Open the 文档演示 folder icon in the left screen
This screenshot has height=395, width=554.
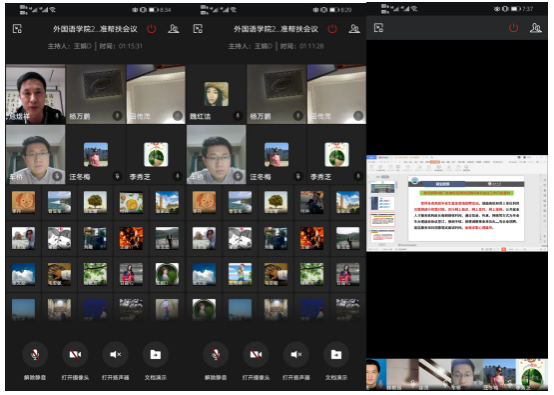(x=155, y=354)
